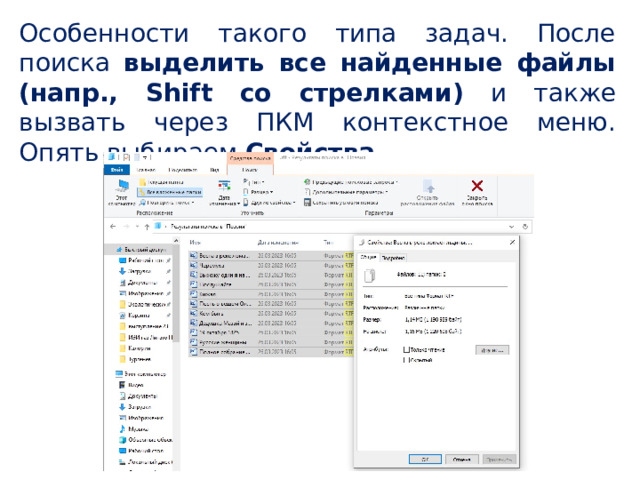The width and height of the screenshot is (640, 480).
Task: Select the Search ribbon tab
Action: pyautogui.click(x=249, y=170)
